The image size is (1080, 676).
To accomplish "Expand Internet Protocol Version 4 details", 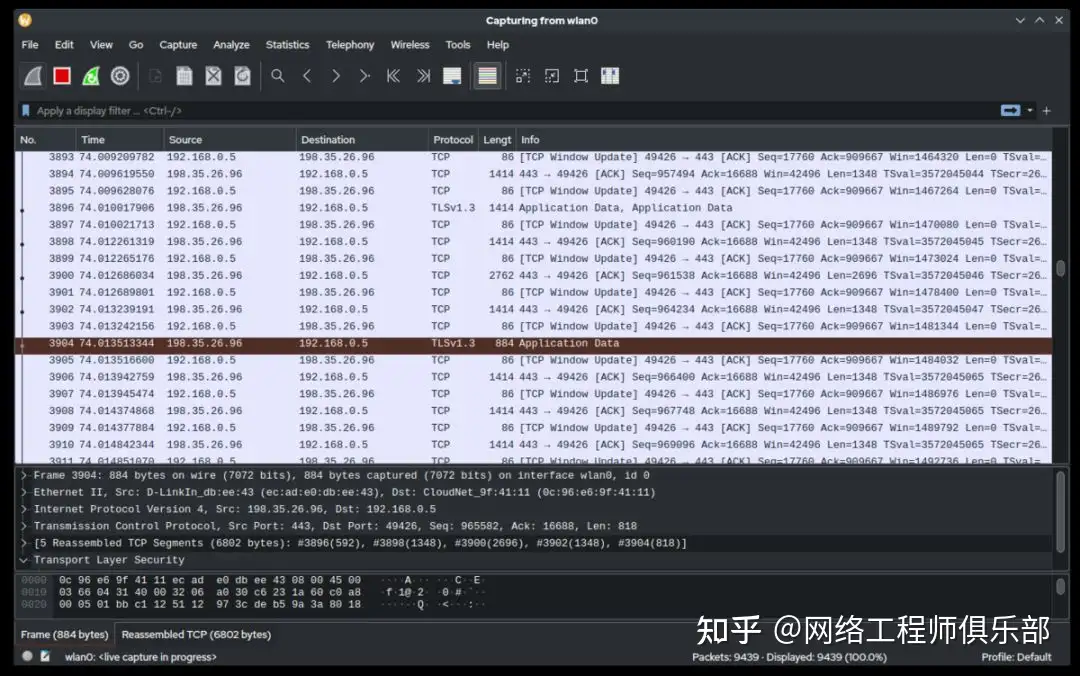I will point(22,508).
